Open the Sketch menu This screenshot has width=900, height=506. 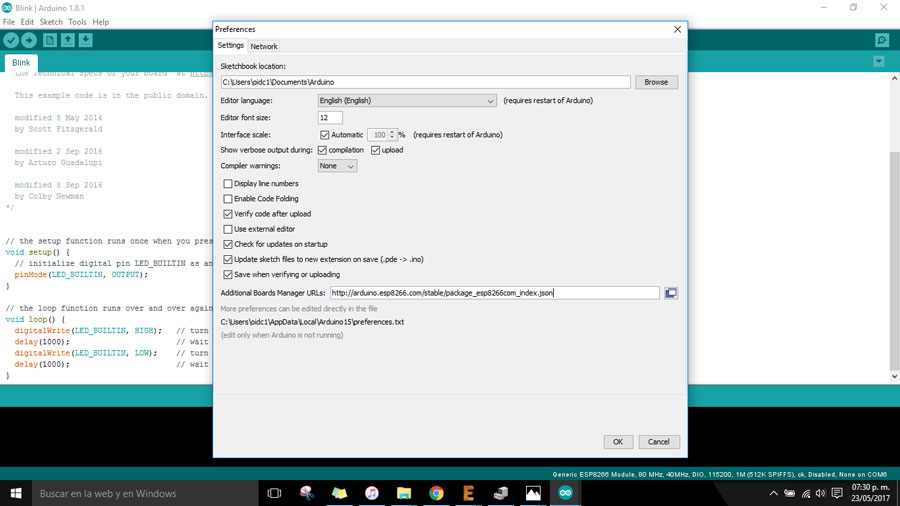(51, 22)
